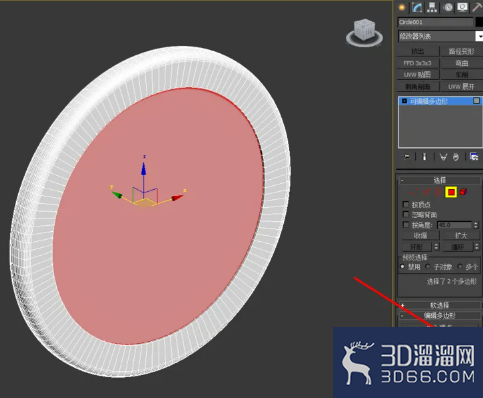The image size is (483, 398).
Task: Select 多个 preview selection radio
Action: pos(460,266)
